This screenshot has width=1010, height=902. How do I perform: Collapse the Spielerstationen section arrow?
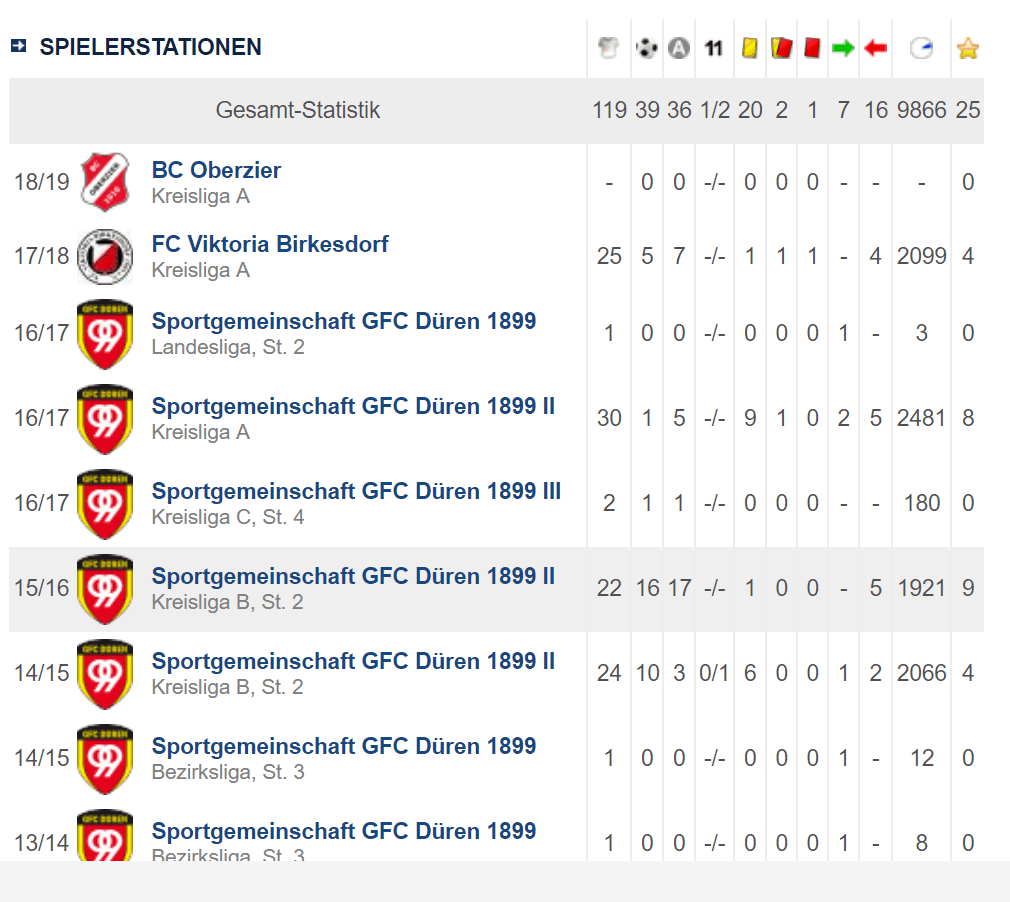pyautogui.click(x=18, y=46)
